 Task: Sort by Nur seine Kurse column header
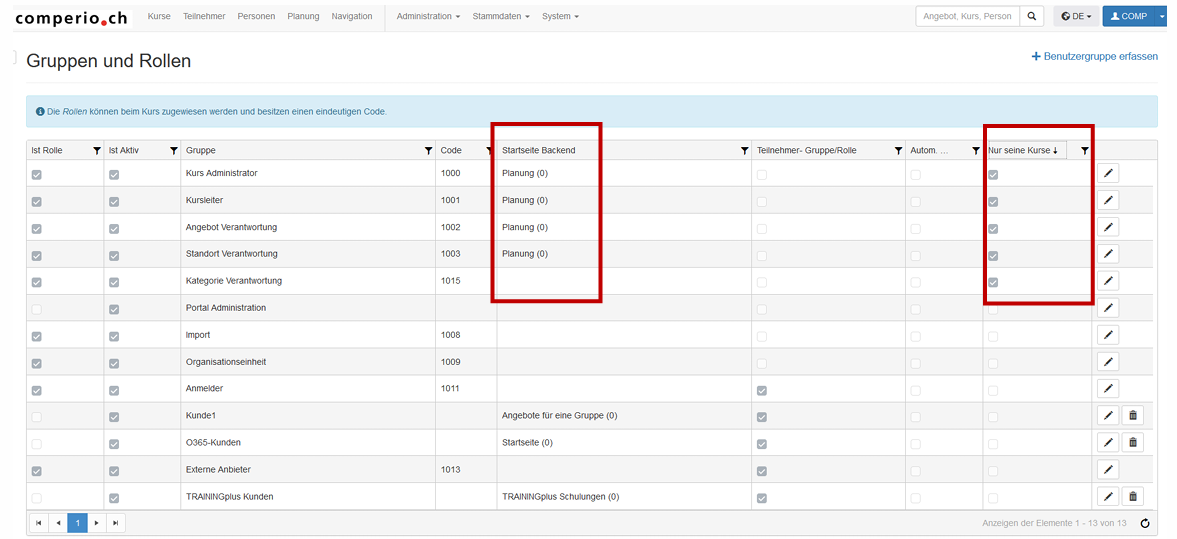1022,150
